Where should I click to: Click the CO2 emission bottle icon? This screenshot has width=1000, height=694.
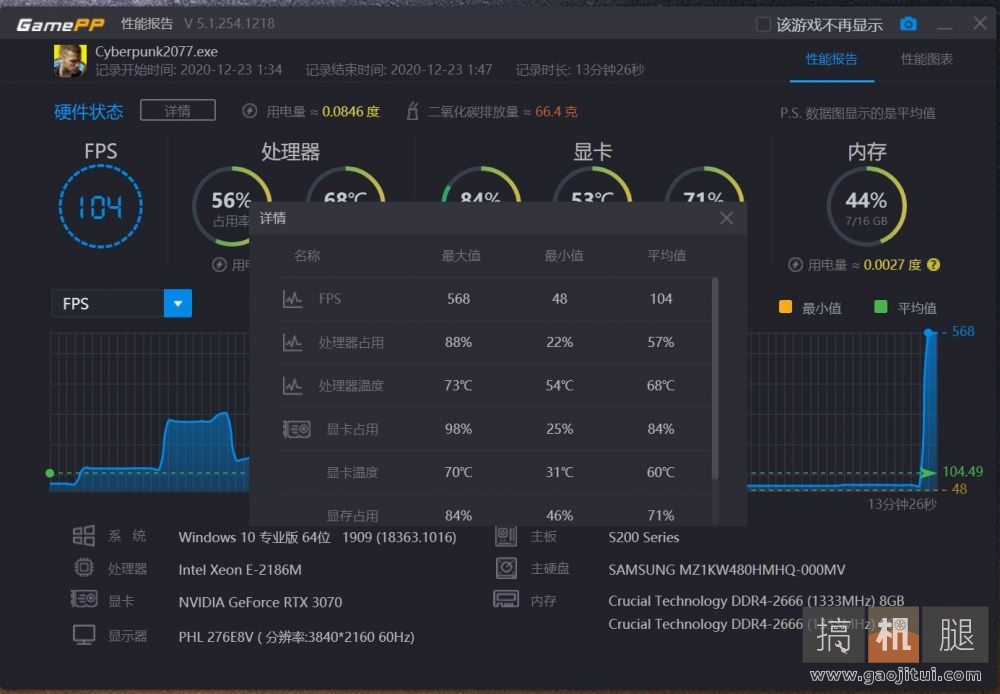click(x=412, y=111)
